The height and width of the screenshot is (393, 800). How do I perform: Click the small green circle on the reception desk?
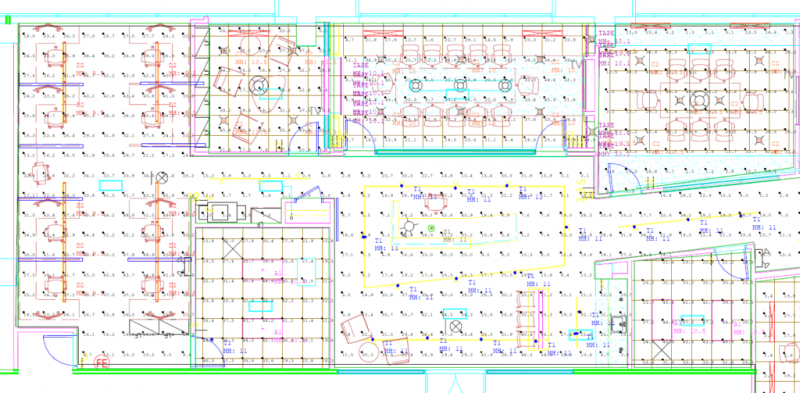pos(432,228)
